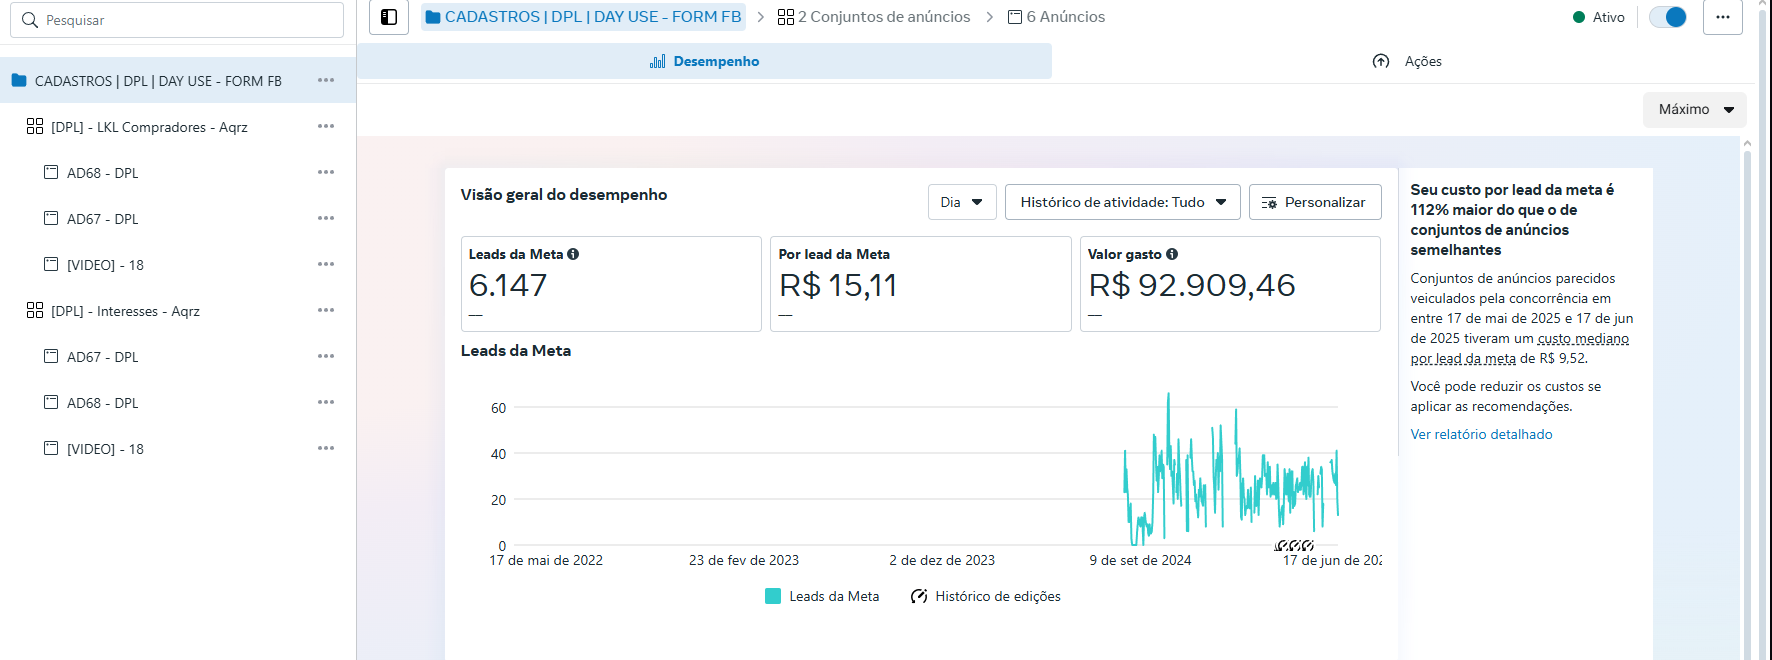Click the info icon beside Leads da Meta

click(x=573, y=254)
